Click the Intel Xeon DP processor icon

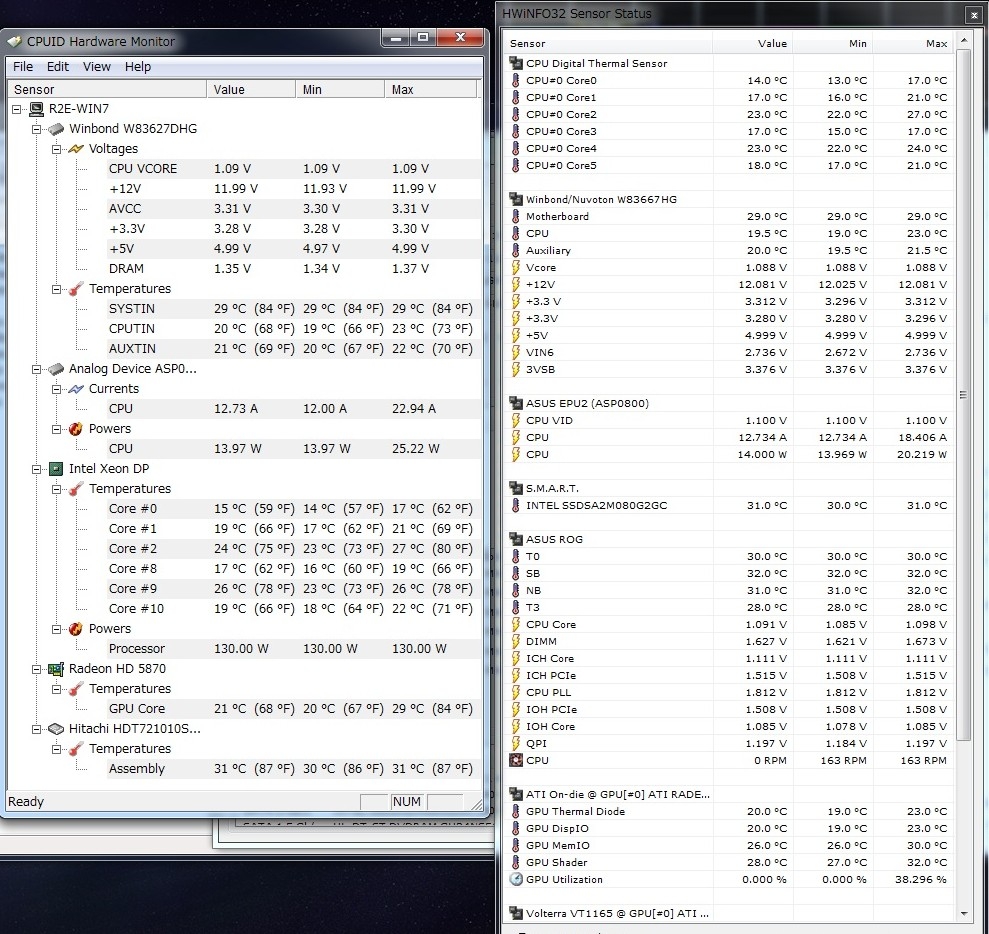[x=56, y=469]
